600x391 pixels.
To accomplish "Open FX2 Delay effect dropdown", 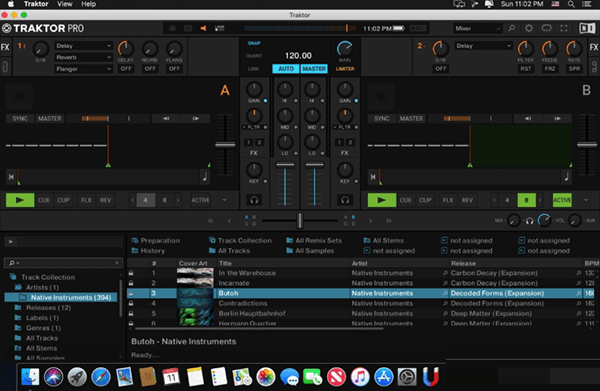I will tap(484, 46).
